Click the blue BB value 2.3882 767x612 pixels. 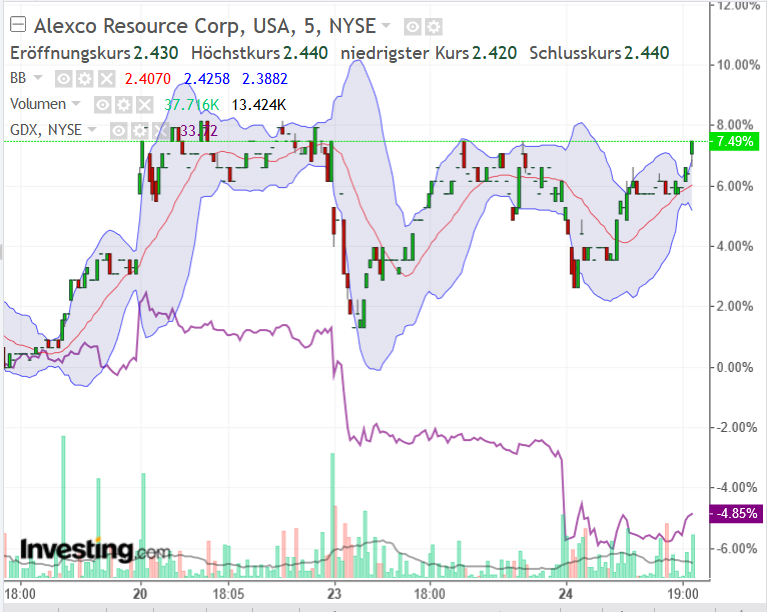point(265,79)
